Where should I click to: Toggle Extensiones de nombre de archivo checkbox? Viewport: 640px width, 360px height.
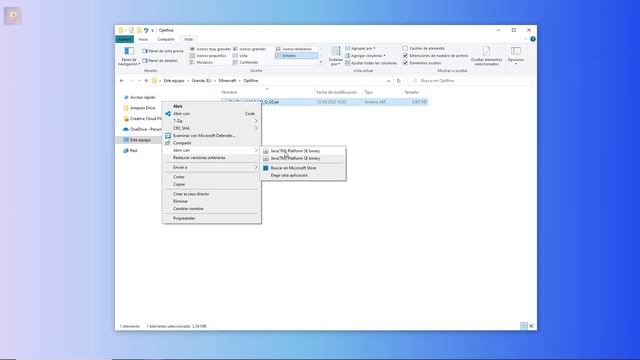[x=405, y=56]
